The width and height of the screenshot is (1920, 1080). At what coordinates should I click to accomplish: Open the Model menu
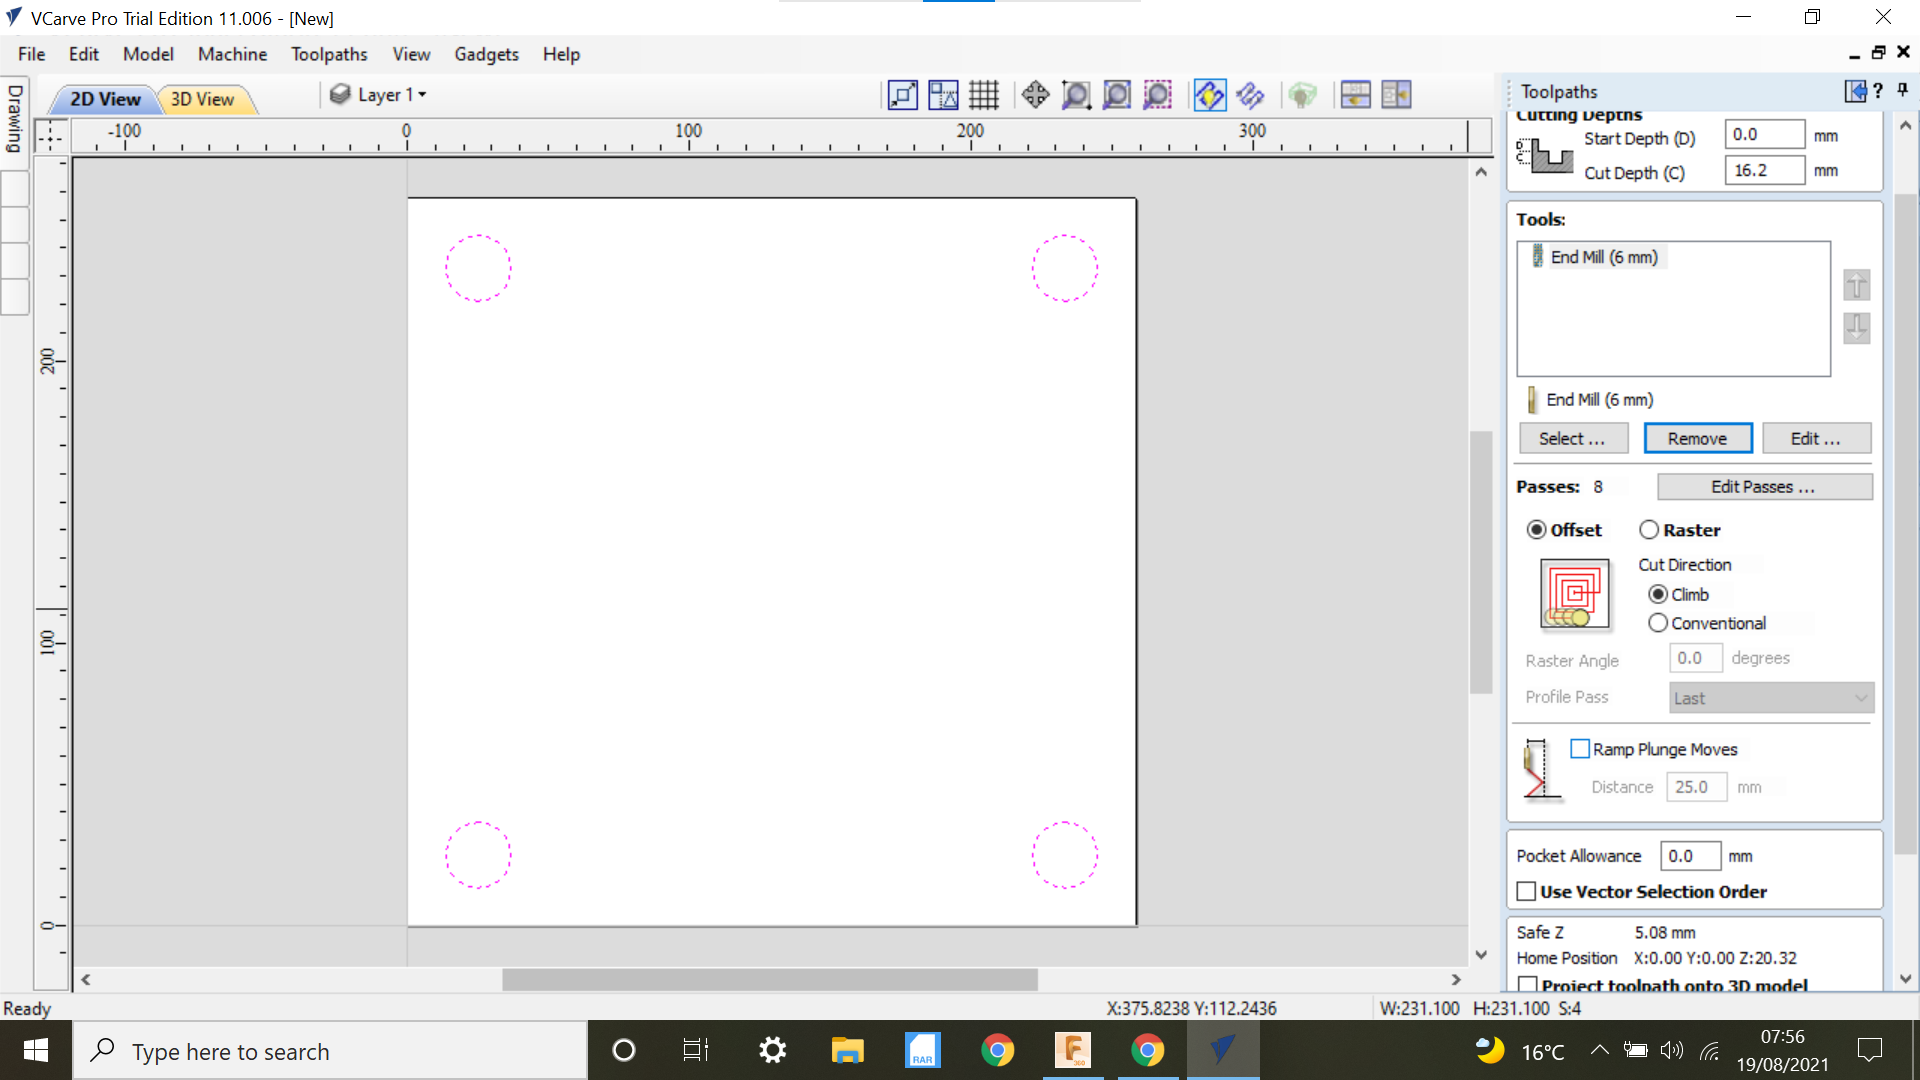tap(148, 54)
